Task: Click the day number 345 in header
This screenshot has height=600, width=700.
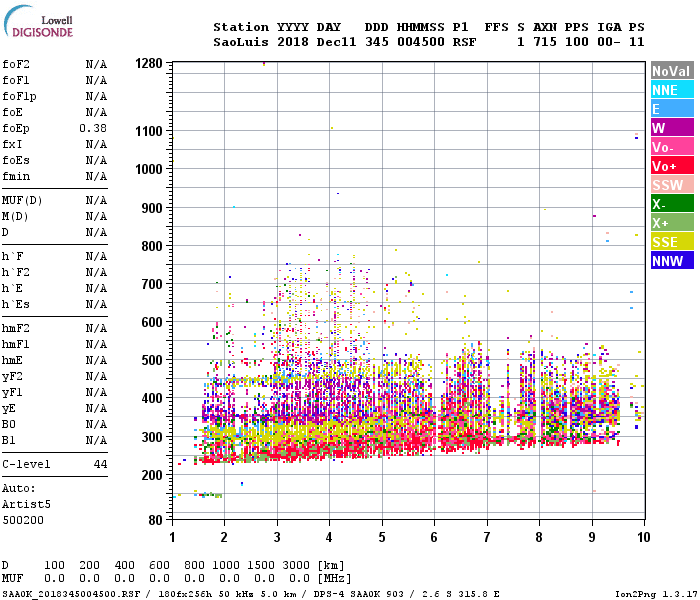Action: click(x=377, y=42)
